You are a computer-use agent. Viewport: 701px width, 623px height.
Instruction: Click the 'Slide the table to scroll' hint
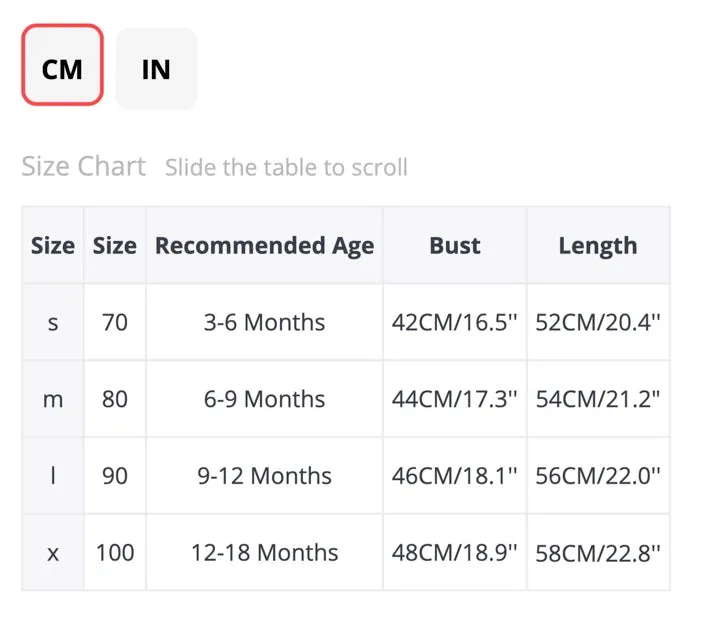tap(286, 168)
